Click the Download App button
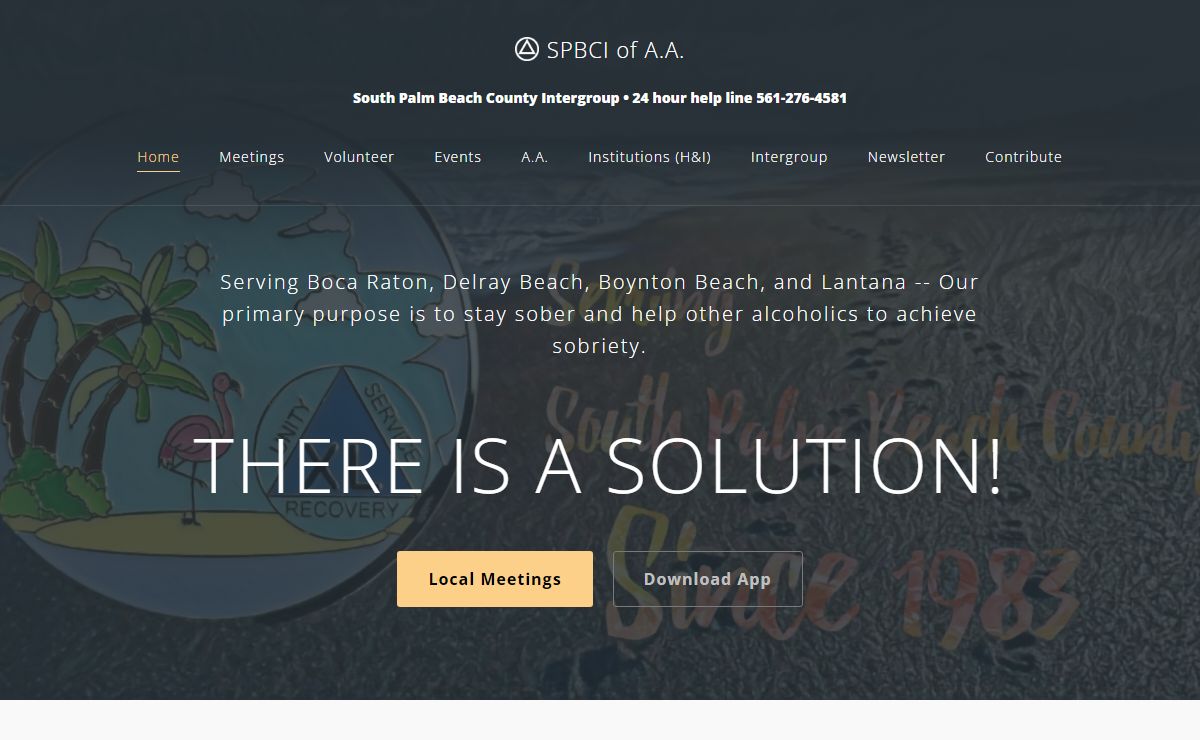The image size is (1200, 740). click(x=707, y=579)
